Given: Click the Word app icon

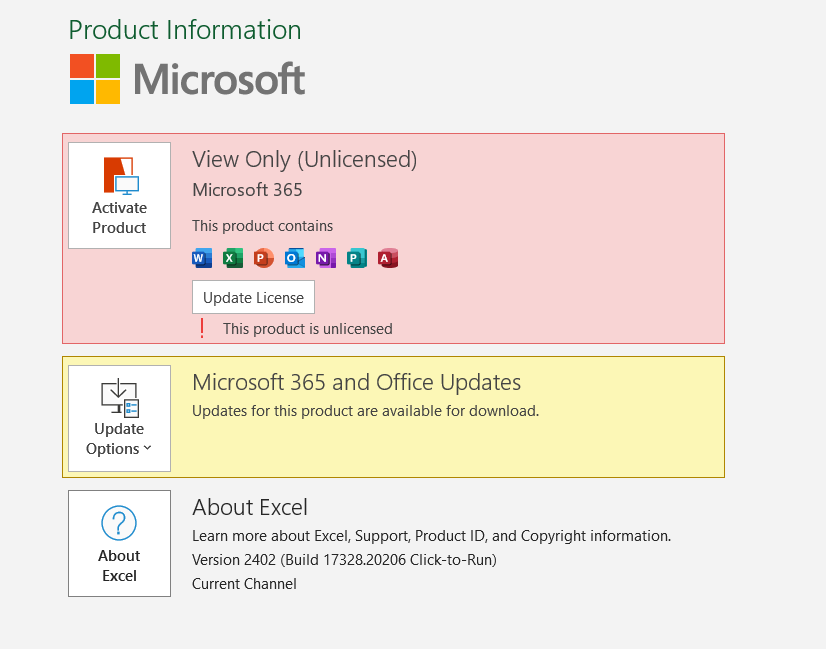Looking at the screenshot, I should point(202,258).
